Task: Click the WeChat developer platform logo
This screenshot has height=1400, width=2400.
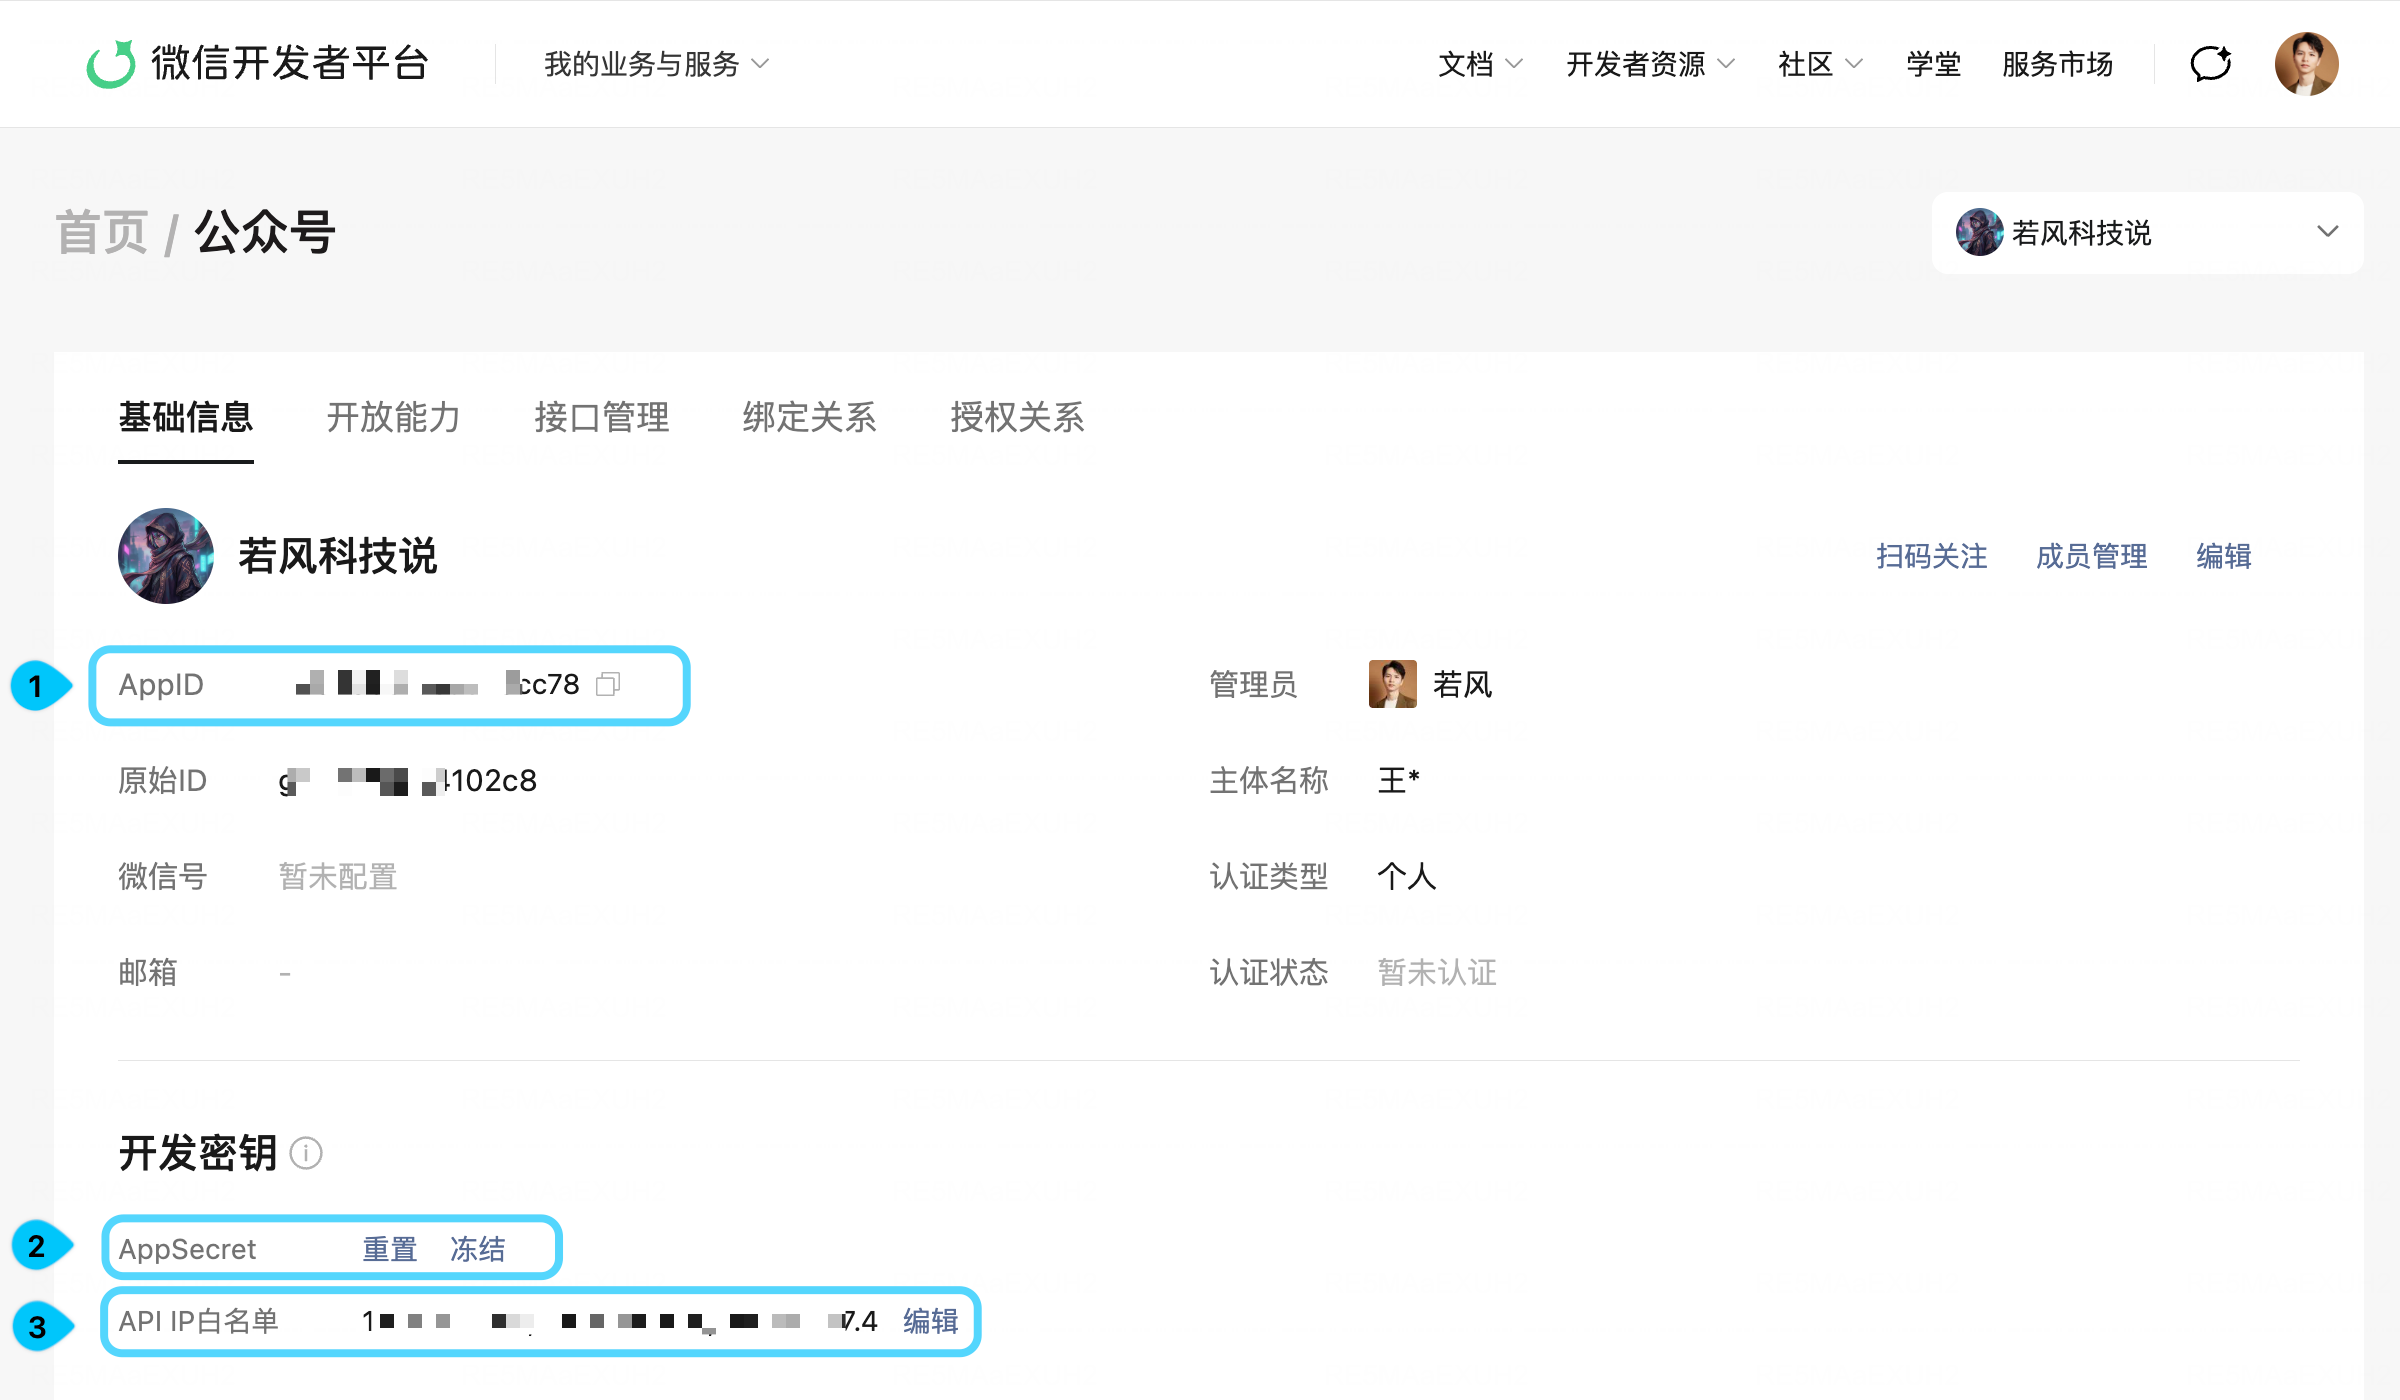Action: click(x=257, y=64)
